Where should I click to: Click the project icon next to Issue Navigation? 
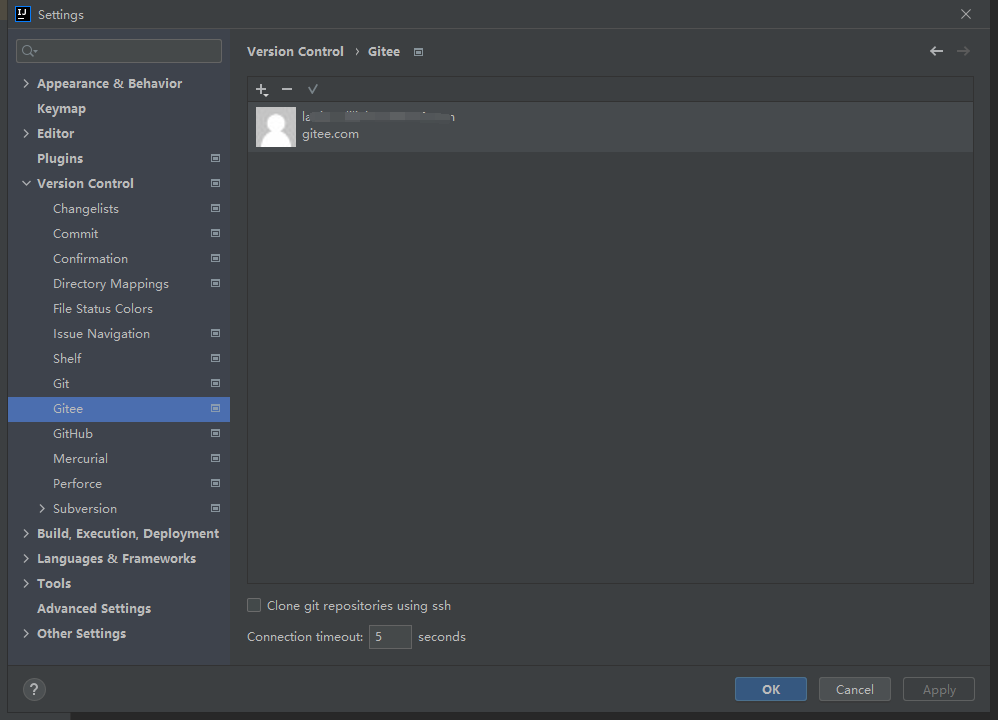pos(216,334)
